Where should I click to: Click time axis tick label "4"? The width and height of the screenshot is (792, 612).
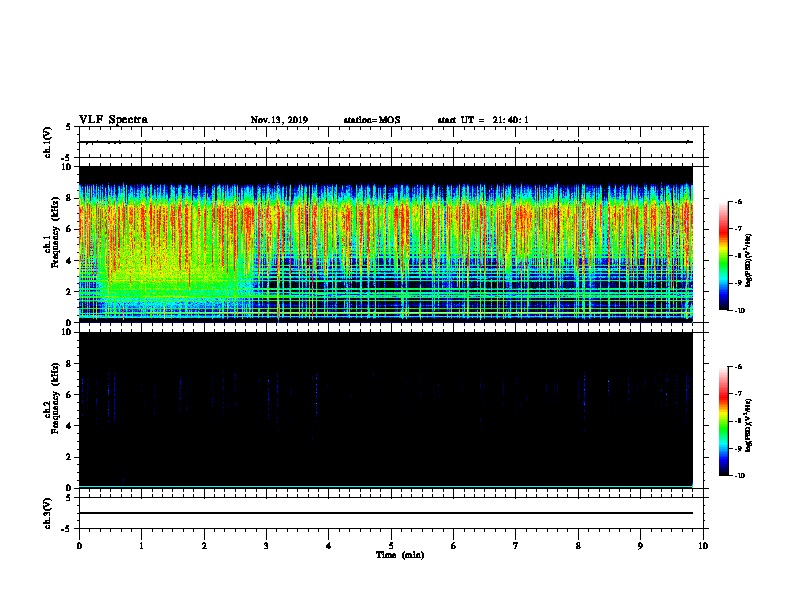(x=328, y=546)
